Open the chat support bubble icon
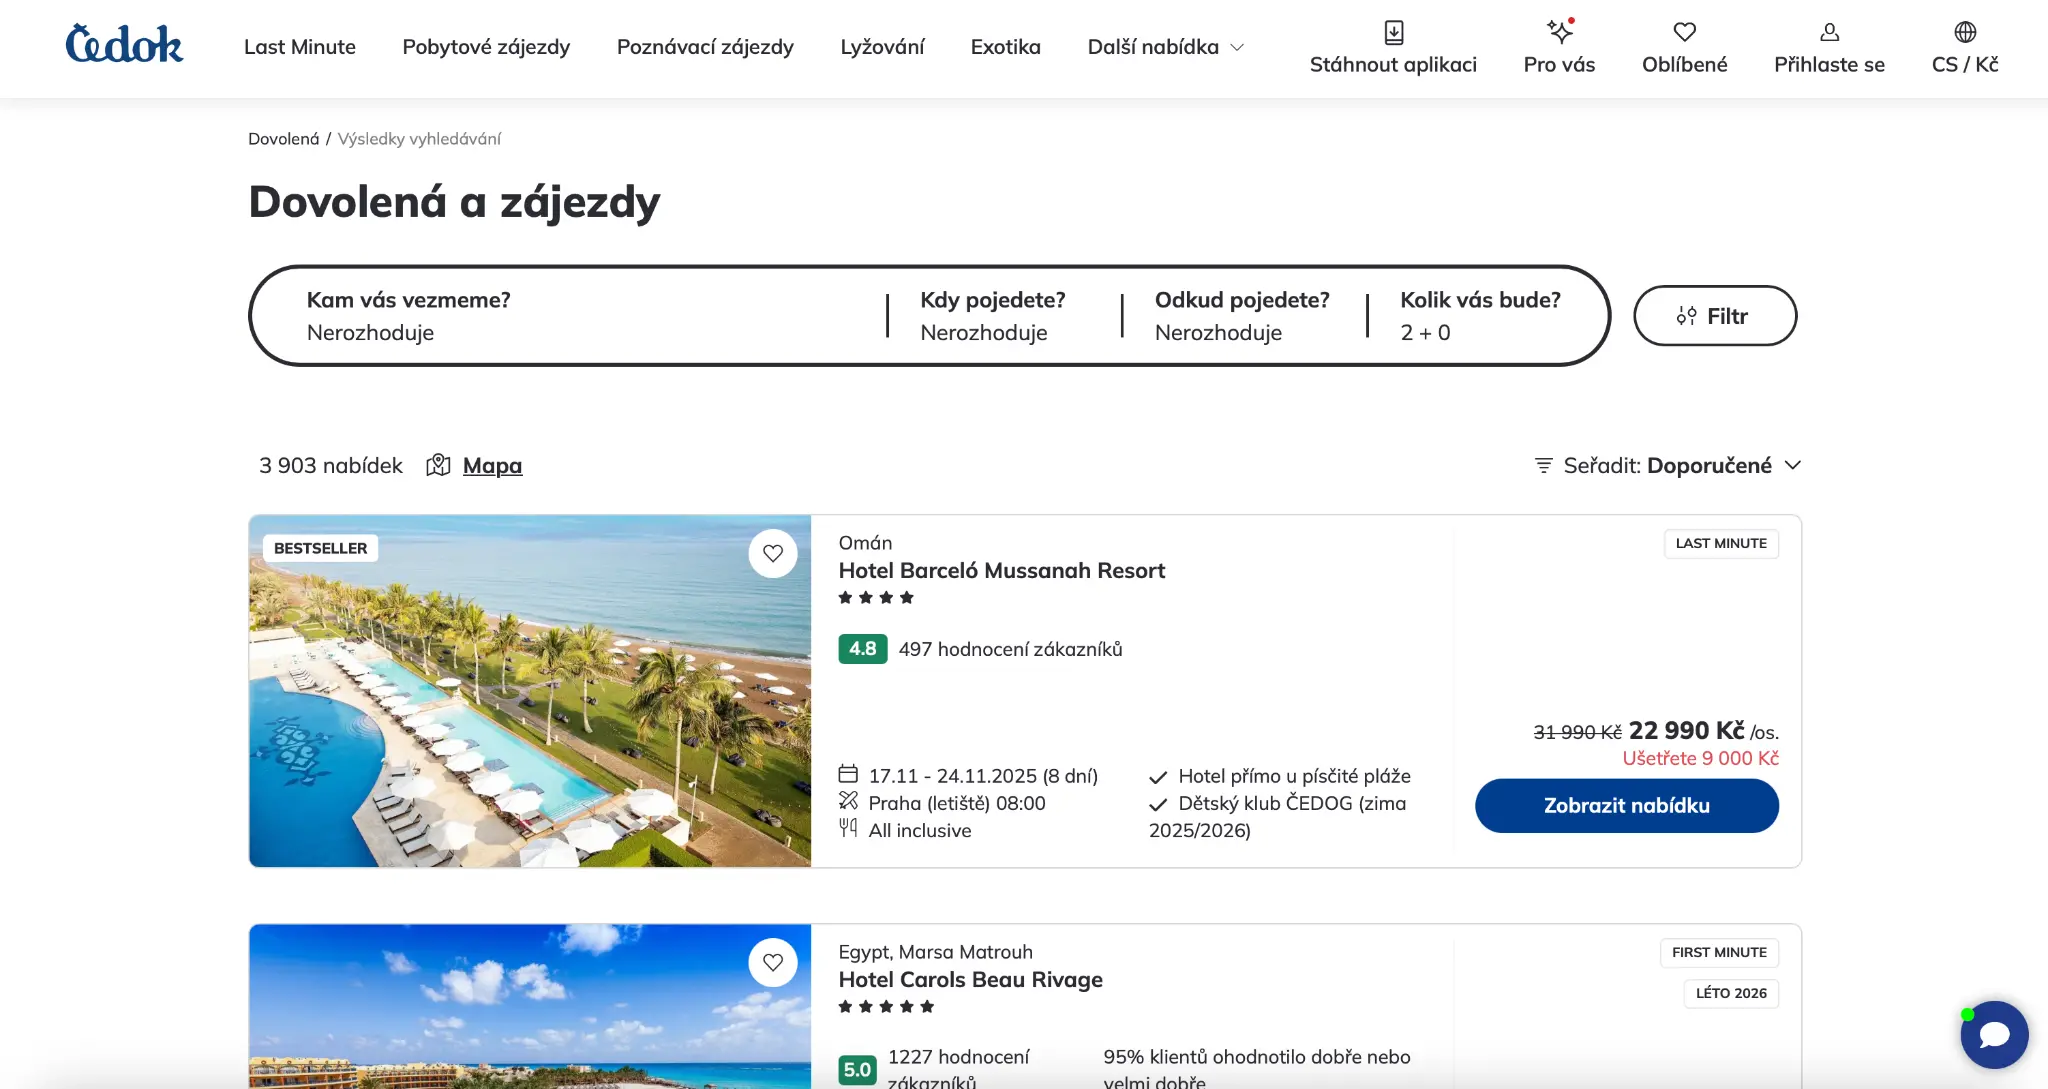The height and width of the screenshot is (1089, 2048). tap(1993, 1035)
